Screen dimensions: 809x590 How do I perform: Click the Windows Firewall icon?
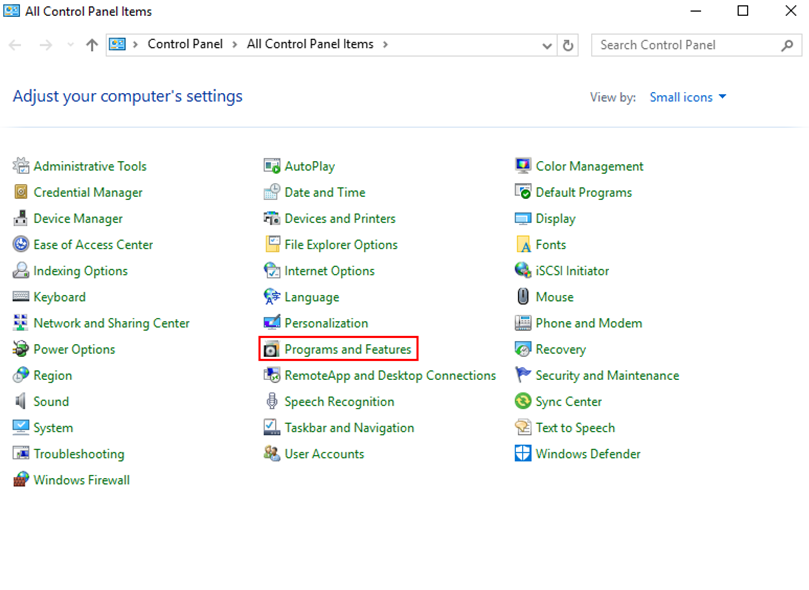[21, 480]
